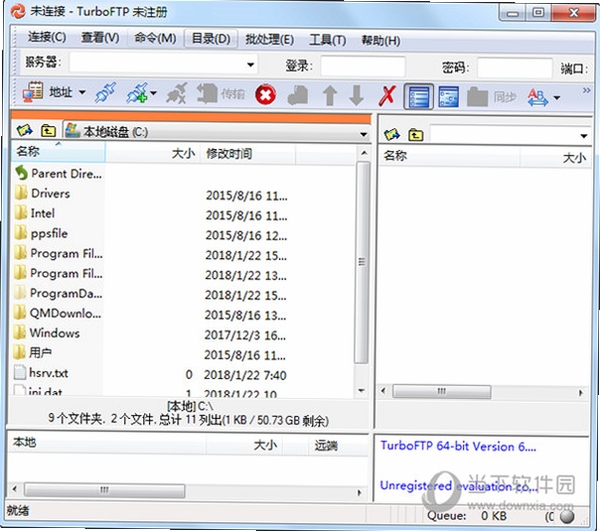The width and height of the screenshot is (600, 531).
Task: Click the Upload up-arrow icon
Action: pyautogui.click(x=330, y=95)
